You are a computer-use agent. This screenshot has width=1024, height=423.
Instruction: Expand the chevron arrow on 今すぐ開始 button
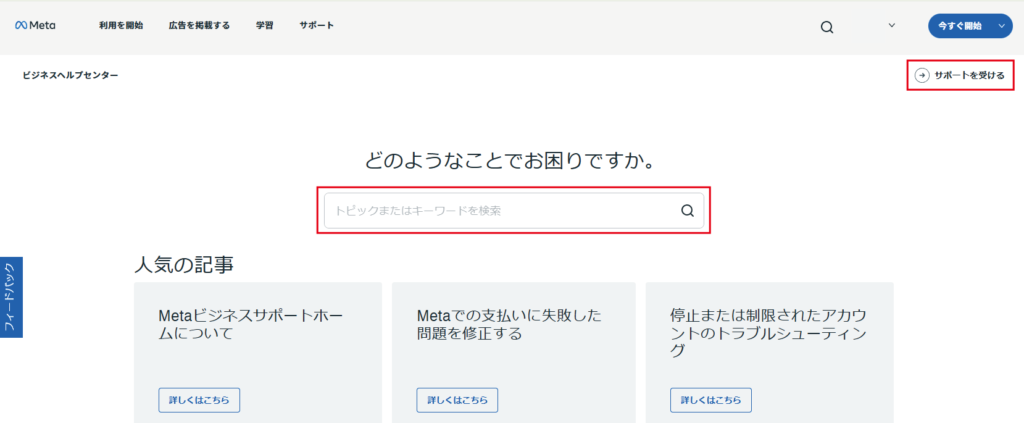tap(1002, 26)
